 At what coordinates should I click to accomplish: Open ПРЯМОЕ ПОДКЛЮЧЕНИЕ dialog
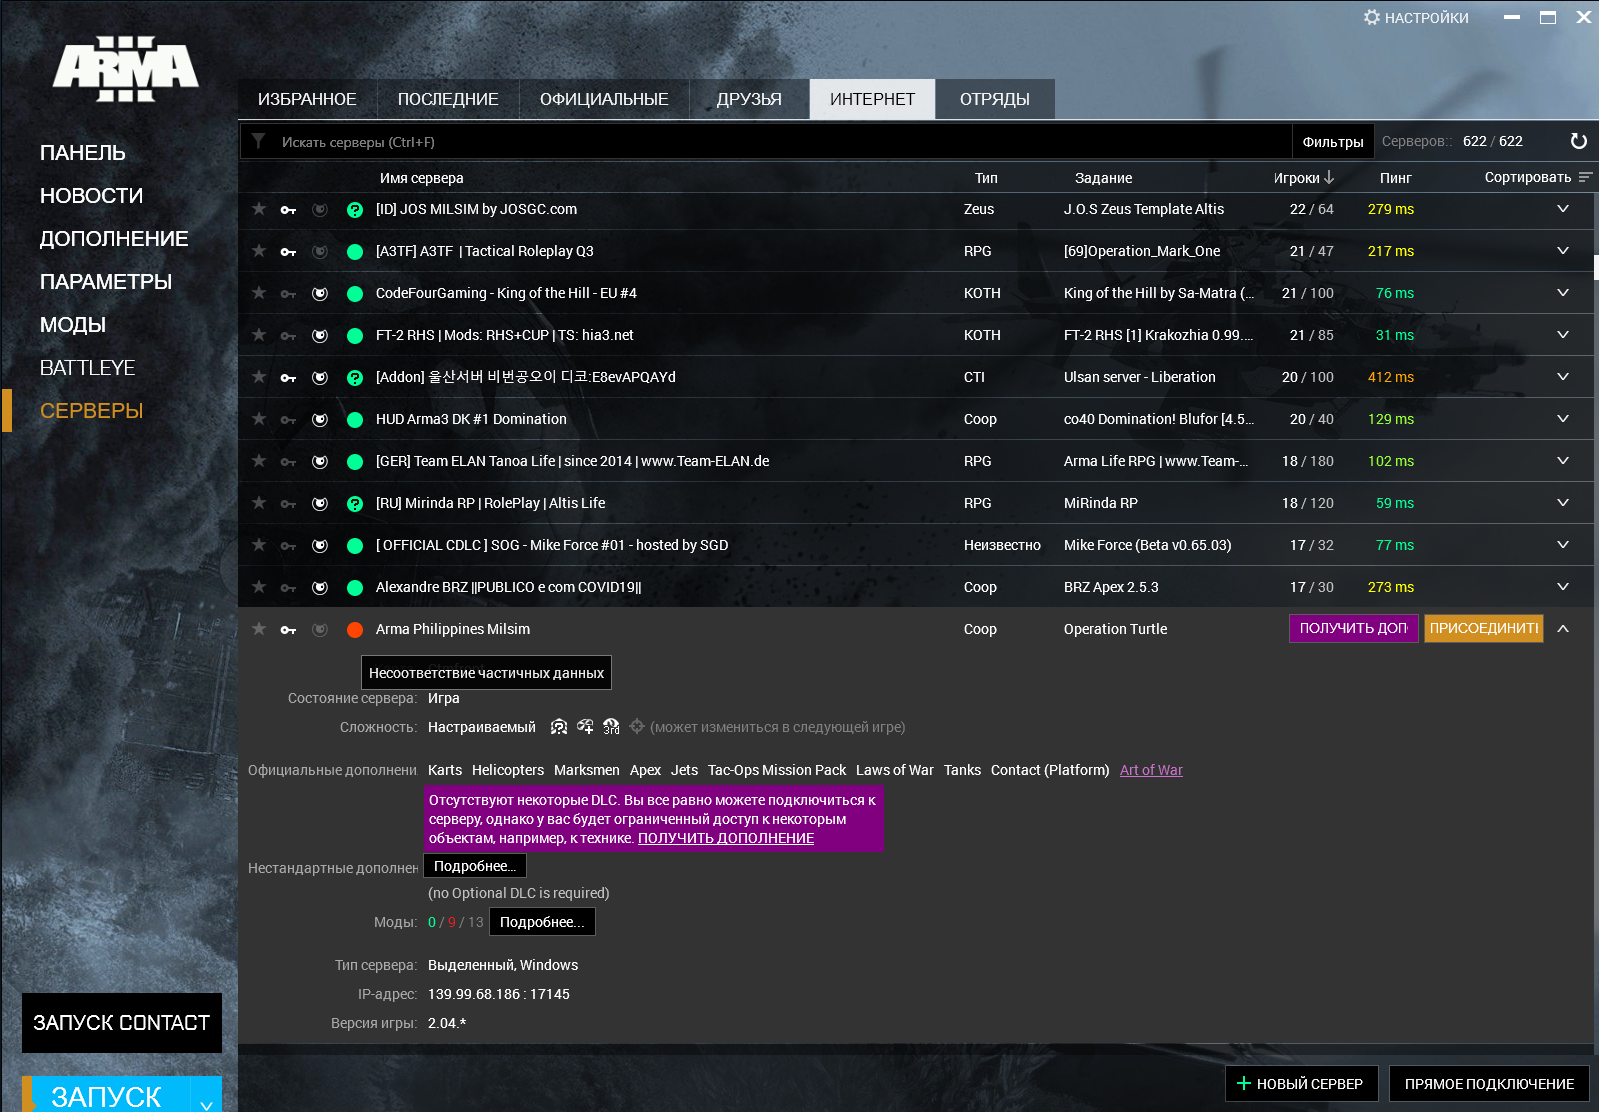pos(1489,1084)
